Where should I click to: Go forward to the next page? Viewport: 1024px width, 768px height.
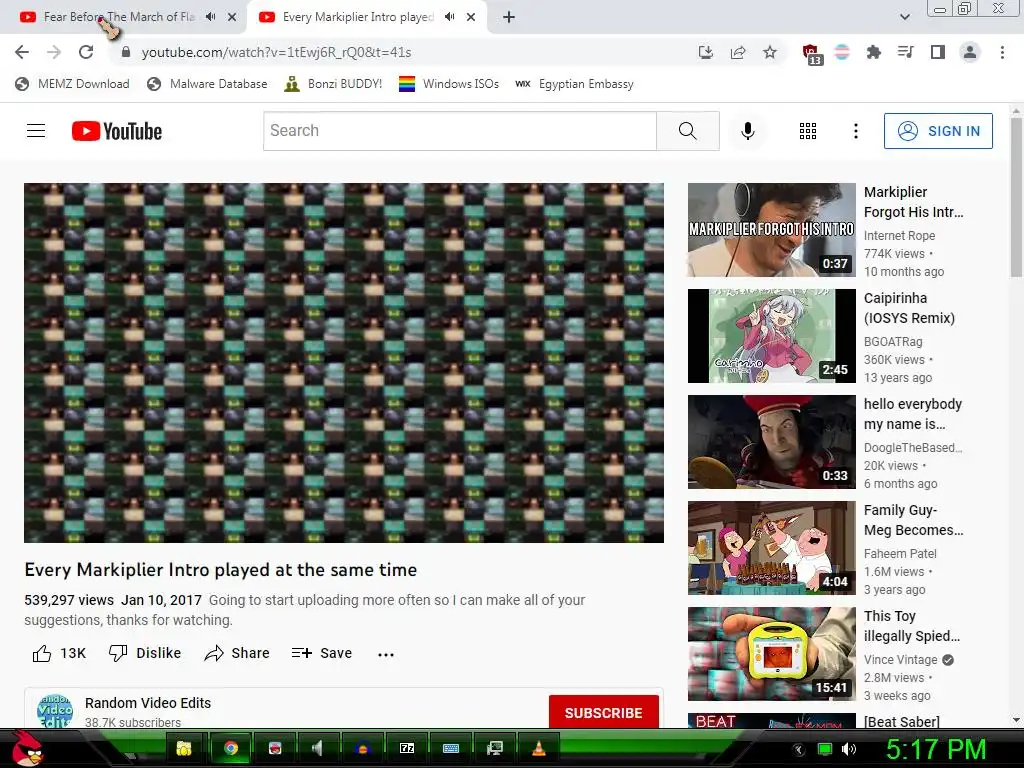coord(54,52)
